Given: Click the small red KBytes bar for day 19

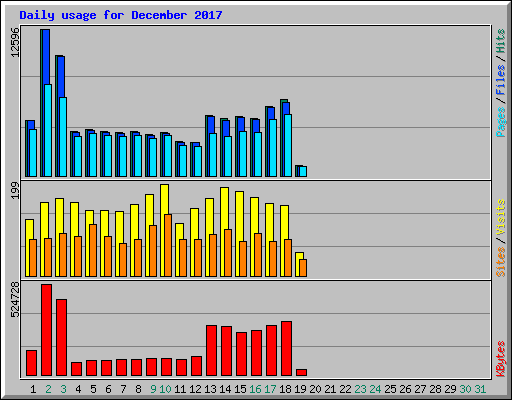Looking at the screenshot, I should pyautogui.click(x=301, y=372).
